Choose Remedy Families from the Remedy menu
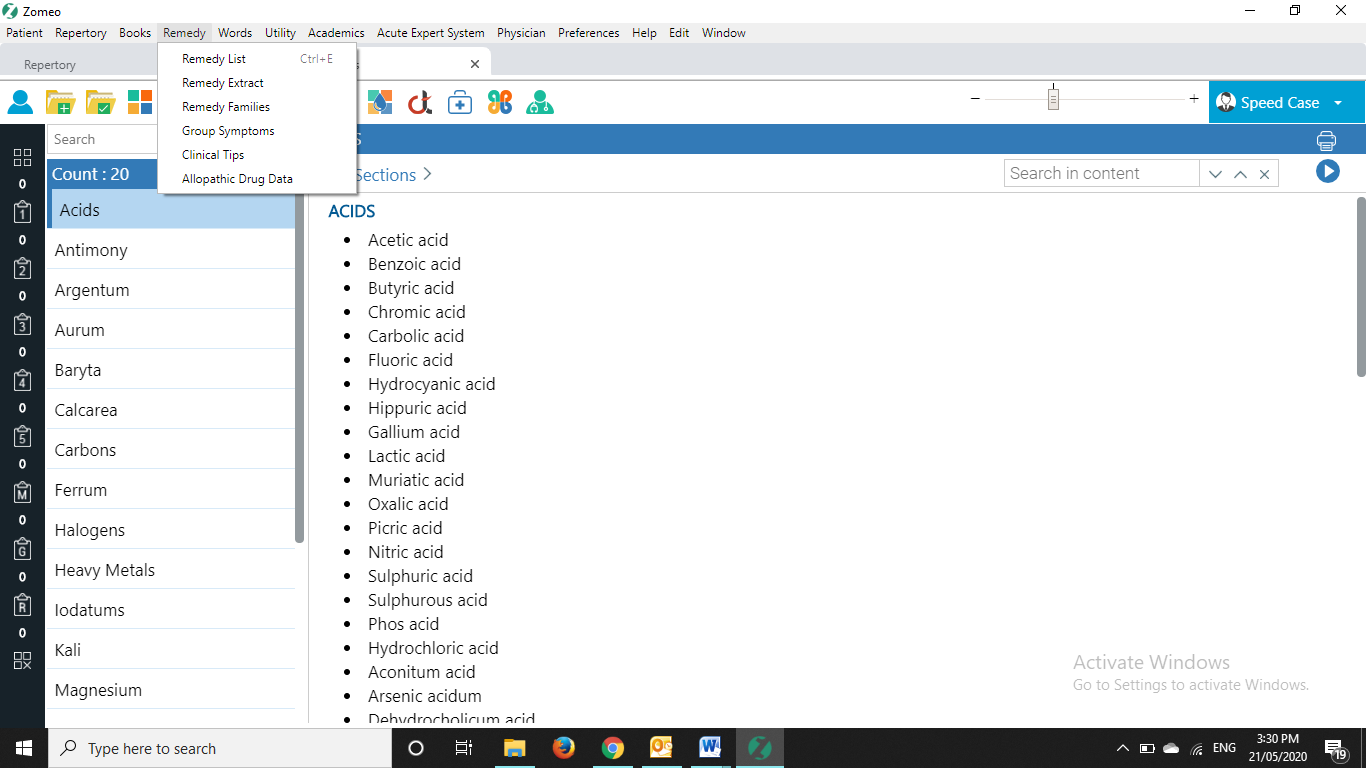The height and width of the screenshot is (768, 1366). coord(226,107)
